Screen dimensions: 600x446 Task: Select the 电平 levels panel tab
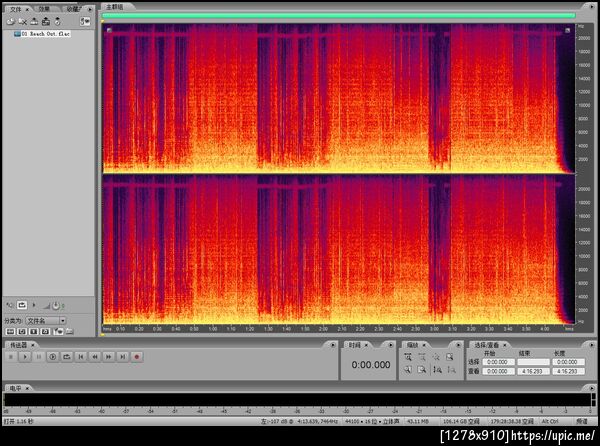[16, 388]
